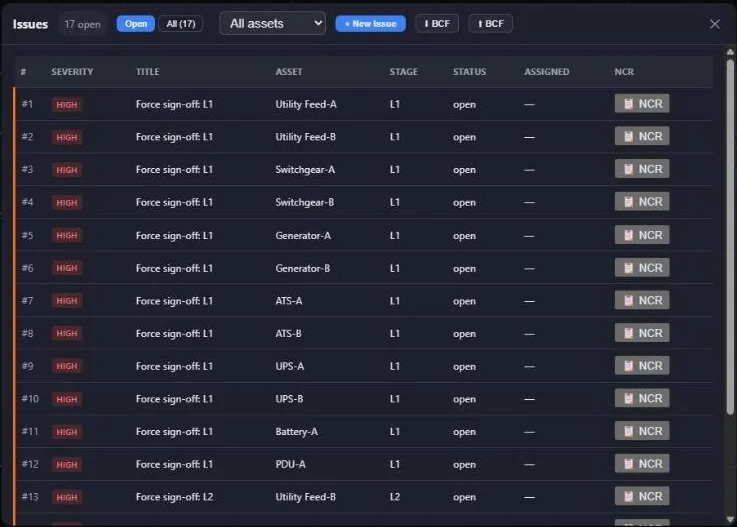
Task: Click the + New Issue button
Action: (370, 24)
